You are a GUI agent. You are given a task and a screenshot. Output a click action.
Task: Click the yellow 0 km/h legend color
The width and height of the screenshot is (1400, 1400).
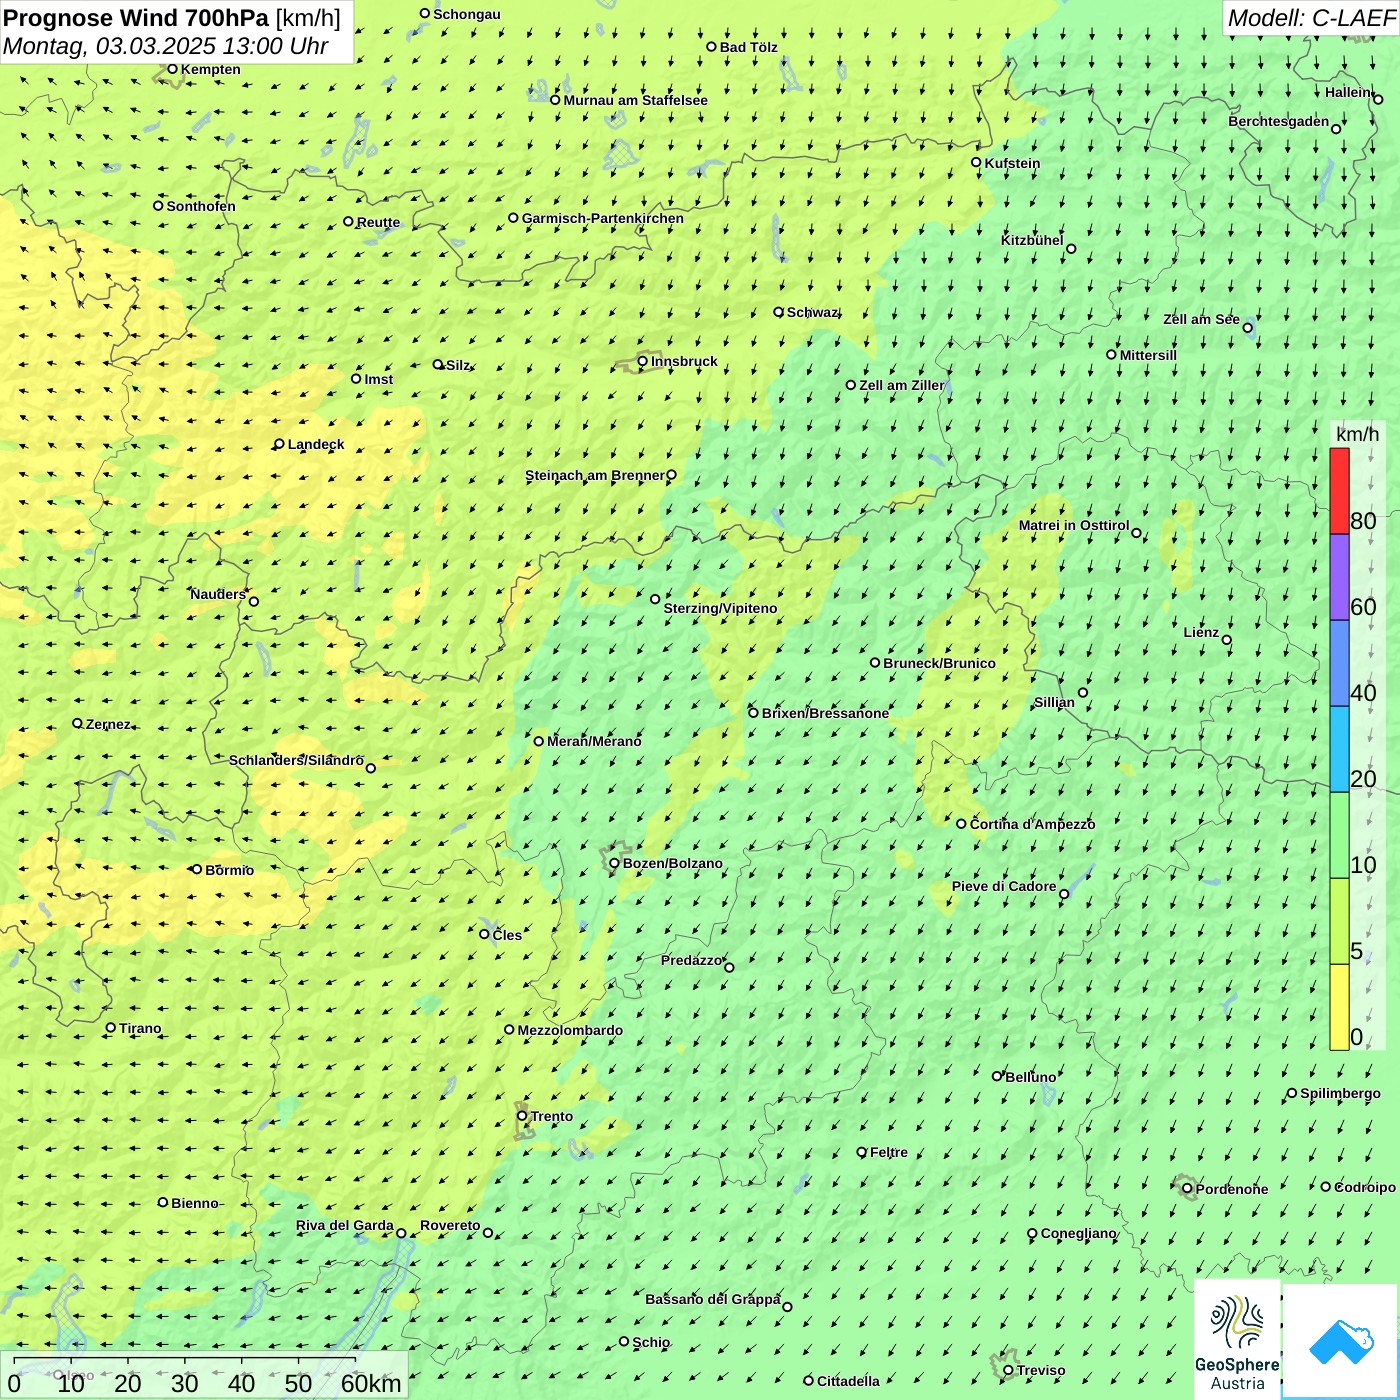(1339, 1007)
